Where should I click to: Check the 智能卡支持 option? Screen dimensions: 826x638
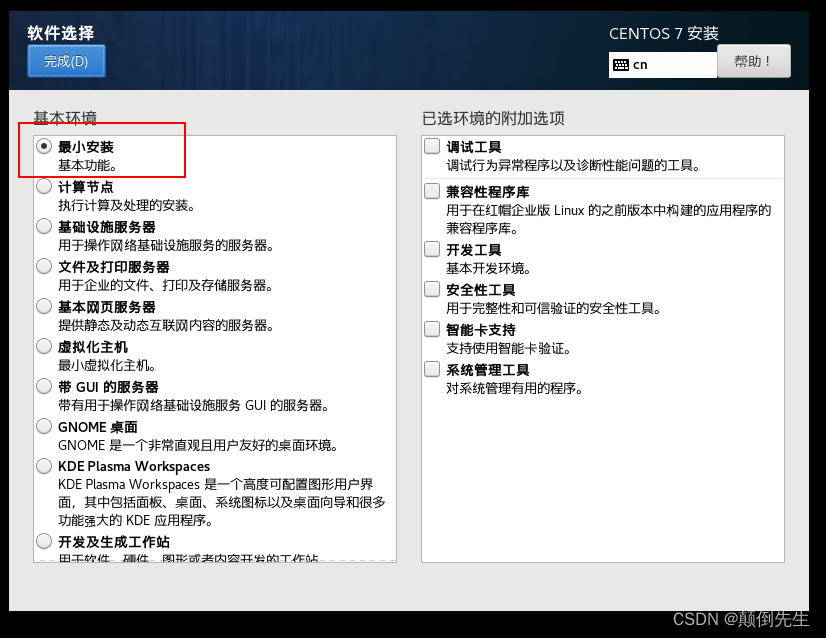432,329
